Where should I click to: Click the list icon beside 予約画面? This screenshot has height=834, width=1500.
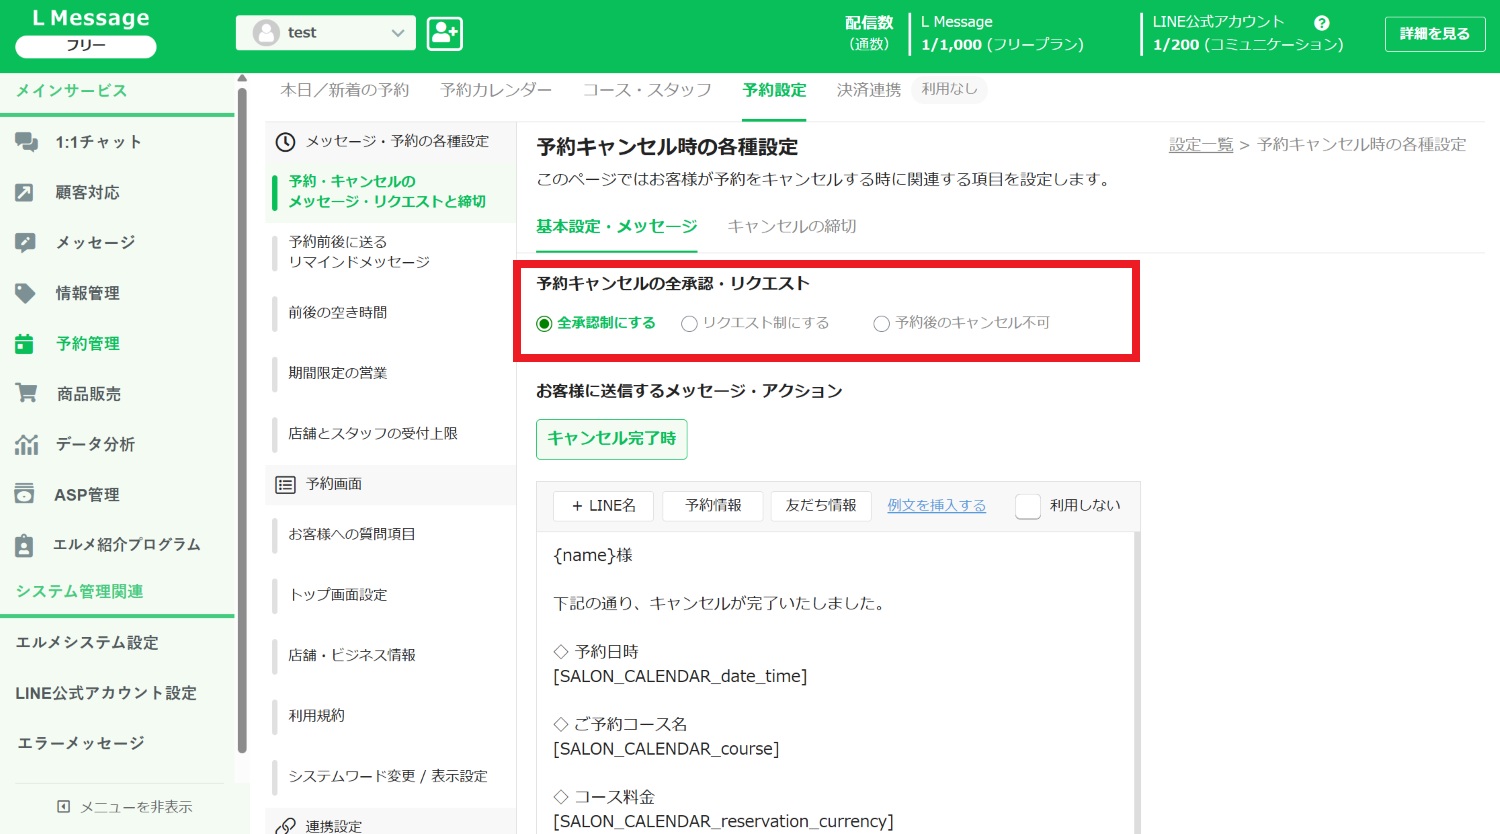tap(285, 484)
